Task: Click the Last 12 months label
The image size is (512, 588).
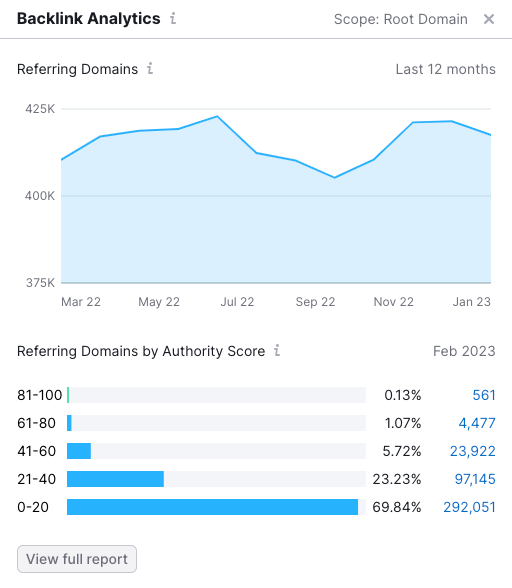Action: [x=446, y=69]
